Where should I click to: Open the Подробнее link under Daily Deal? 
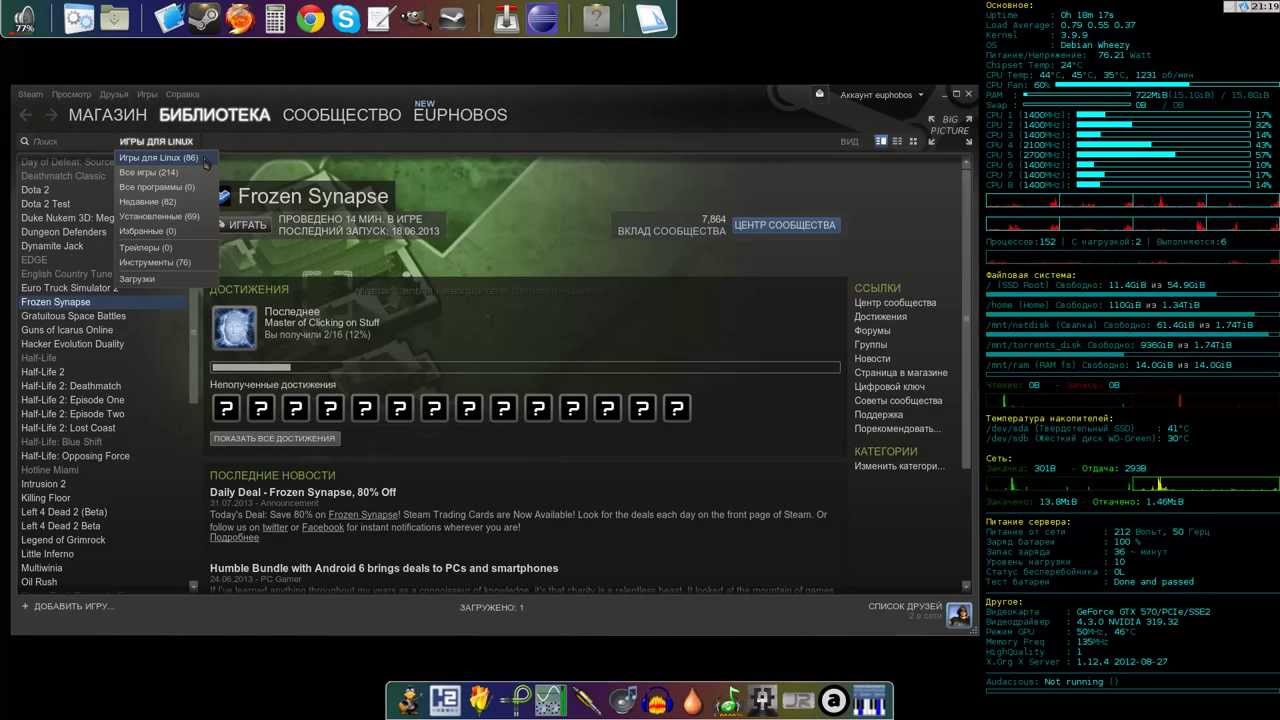tap(234, 538)
